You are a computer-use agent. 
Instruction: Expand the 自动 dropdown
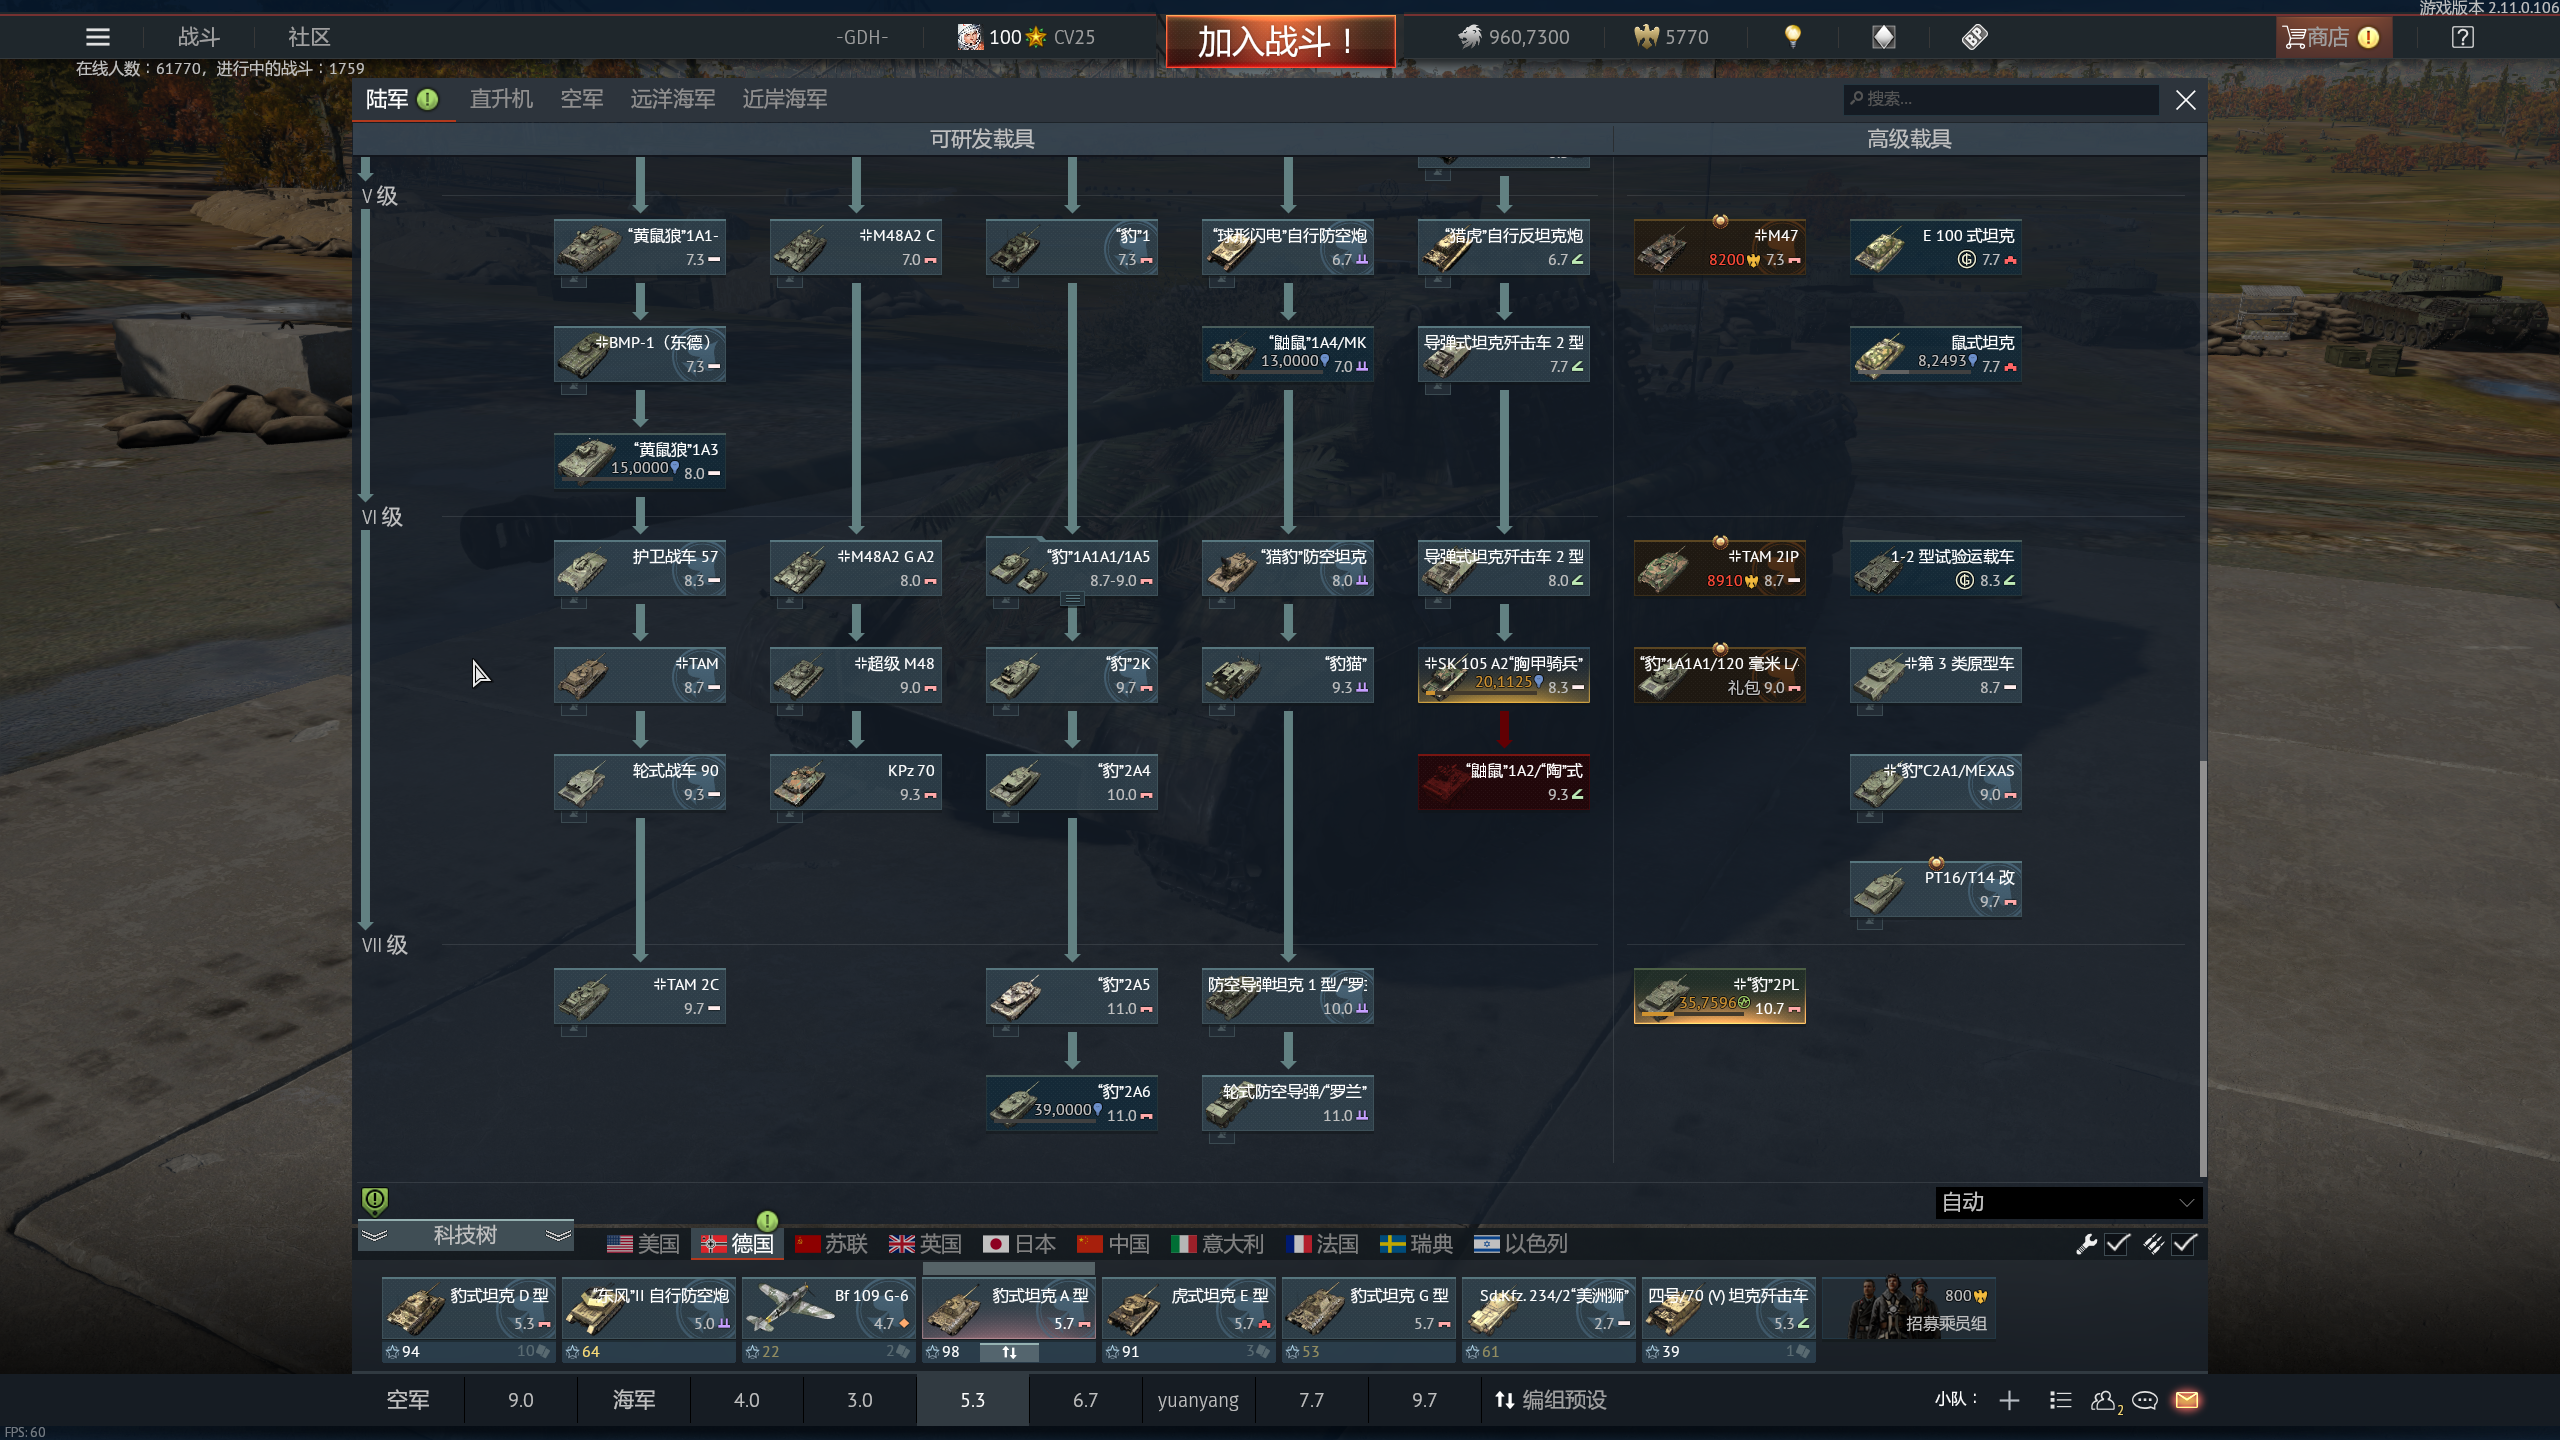[x=2068, y=1202]
